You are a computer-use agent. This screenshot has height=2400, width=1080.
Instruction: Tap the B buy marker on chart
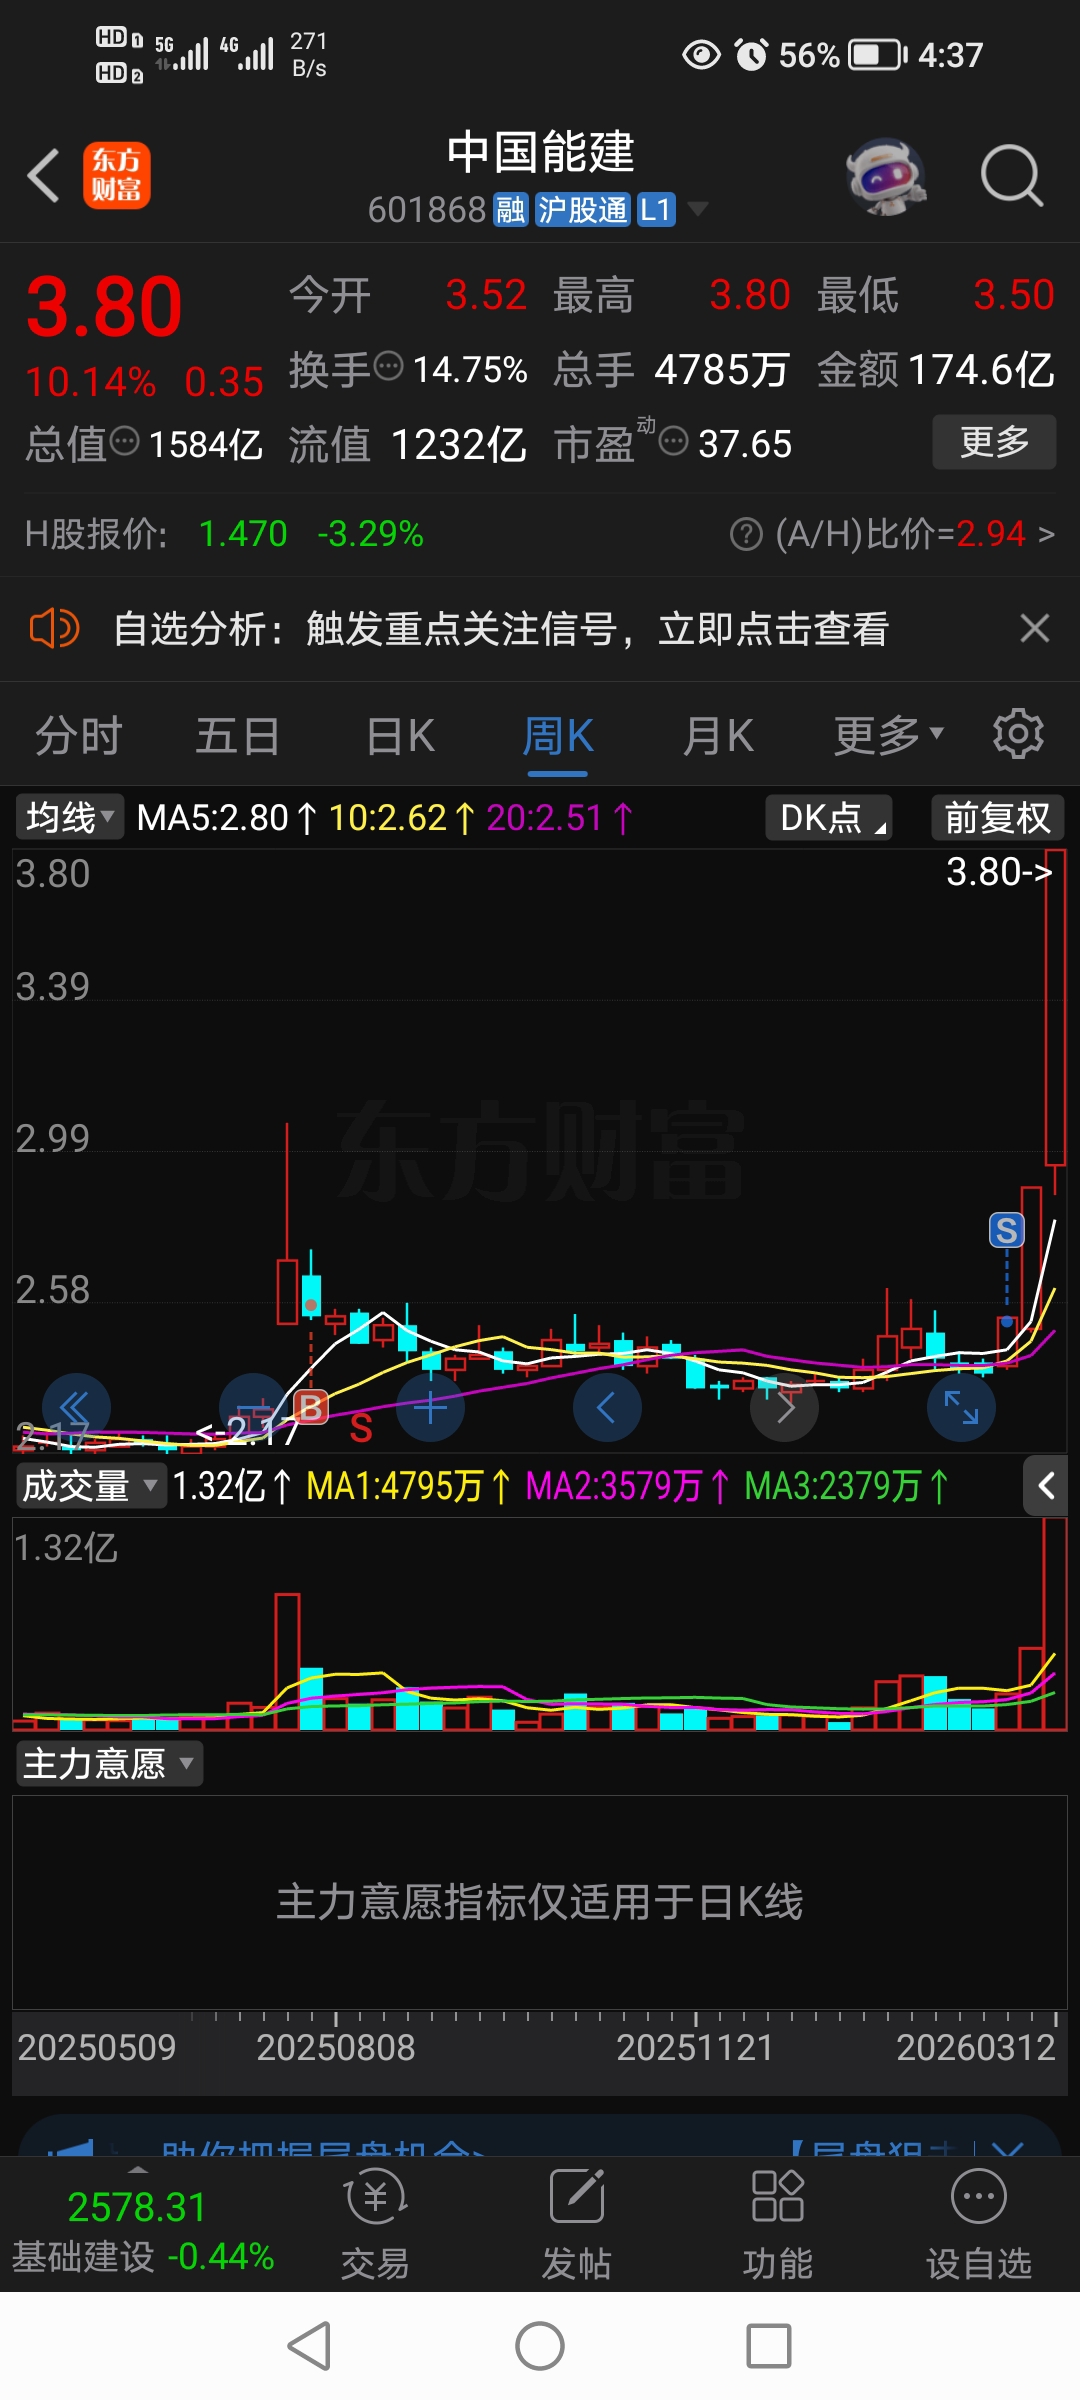311,1407
